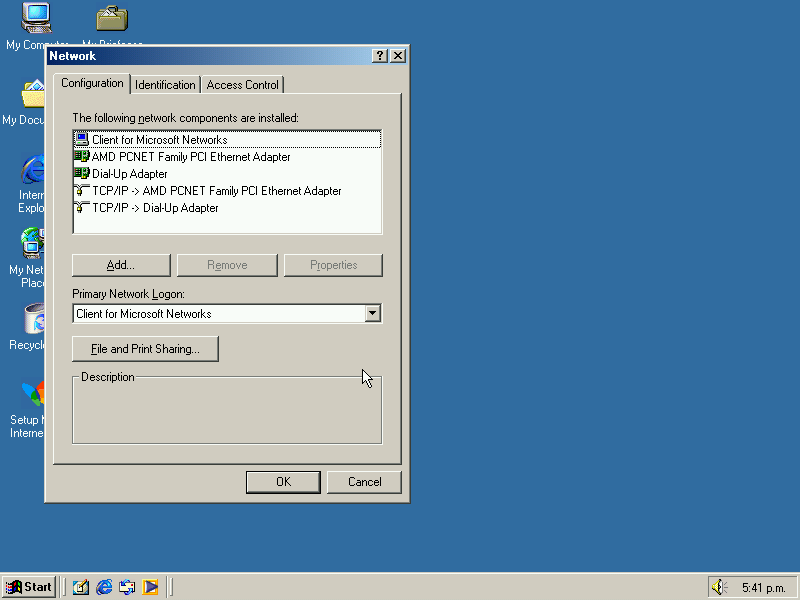800x600 pixels.
Task: Launch Outlook Express from the quick launch bar
Action: tap(127, 587)
